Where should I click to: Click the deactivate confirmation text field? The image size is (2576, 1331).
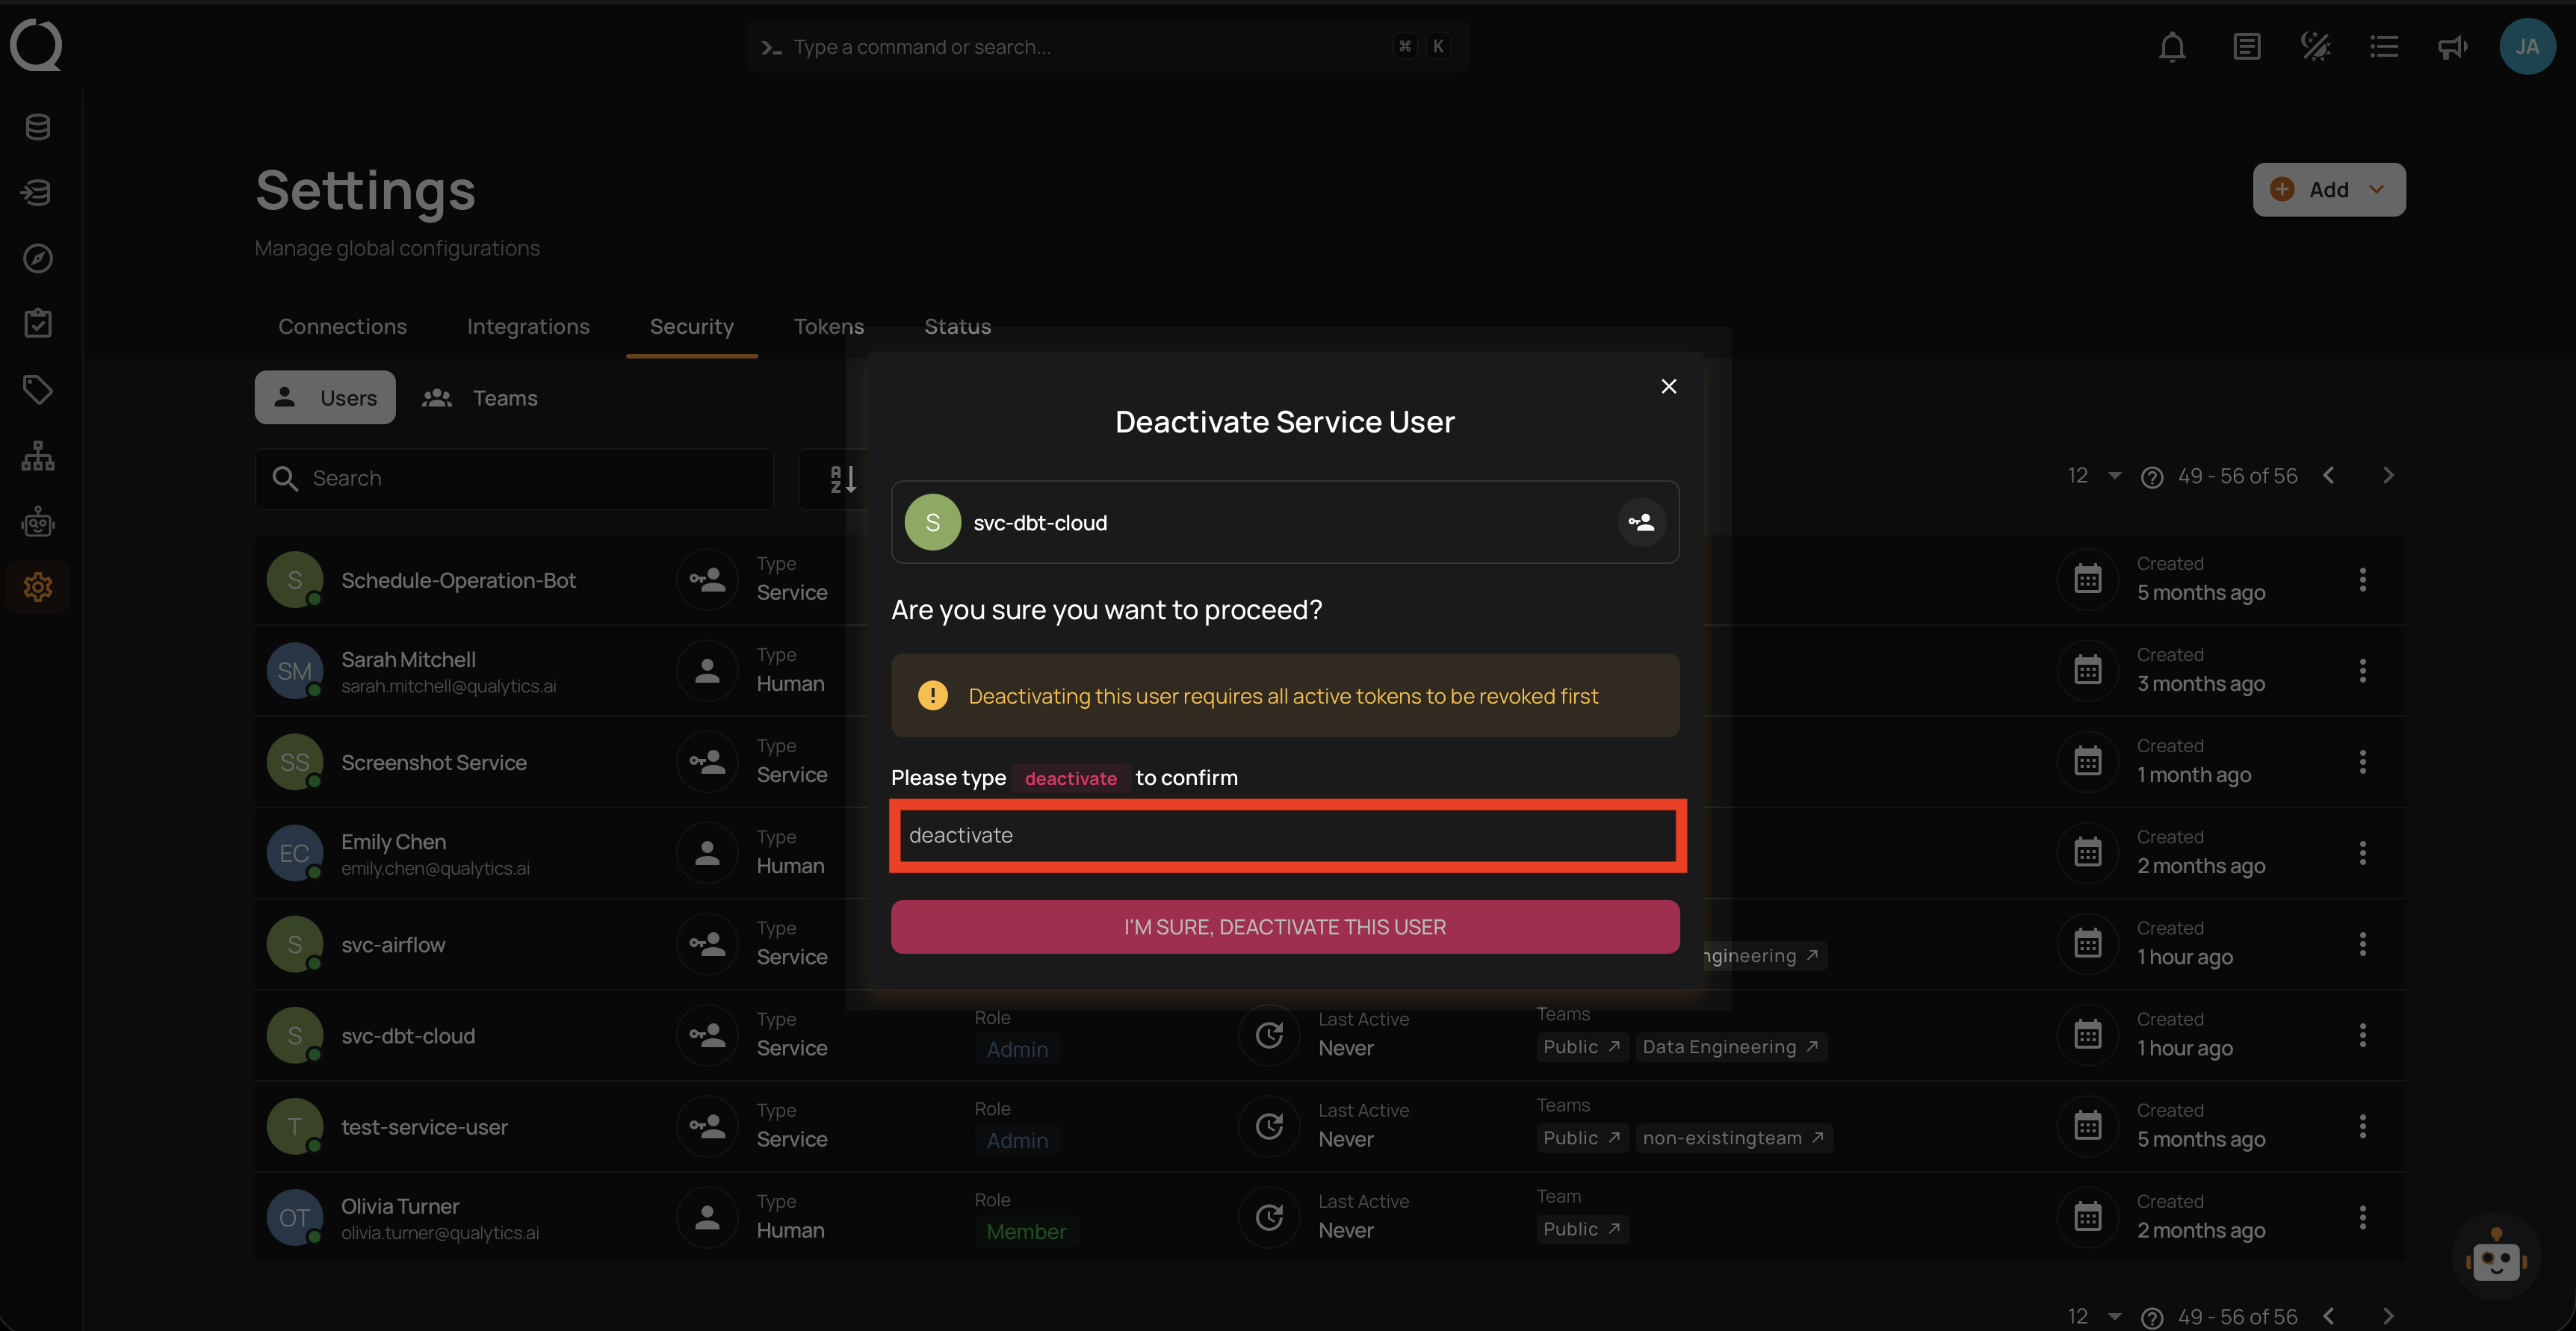coord(1288,835)
